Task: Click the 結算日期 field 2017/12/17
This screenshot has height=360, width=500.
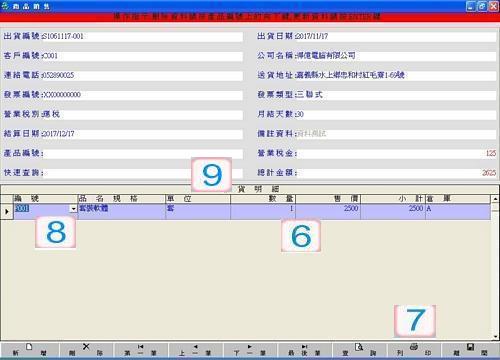Action: point(142,134)
